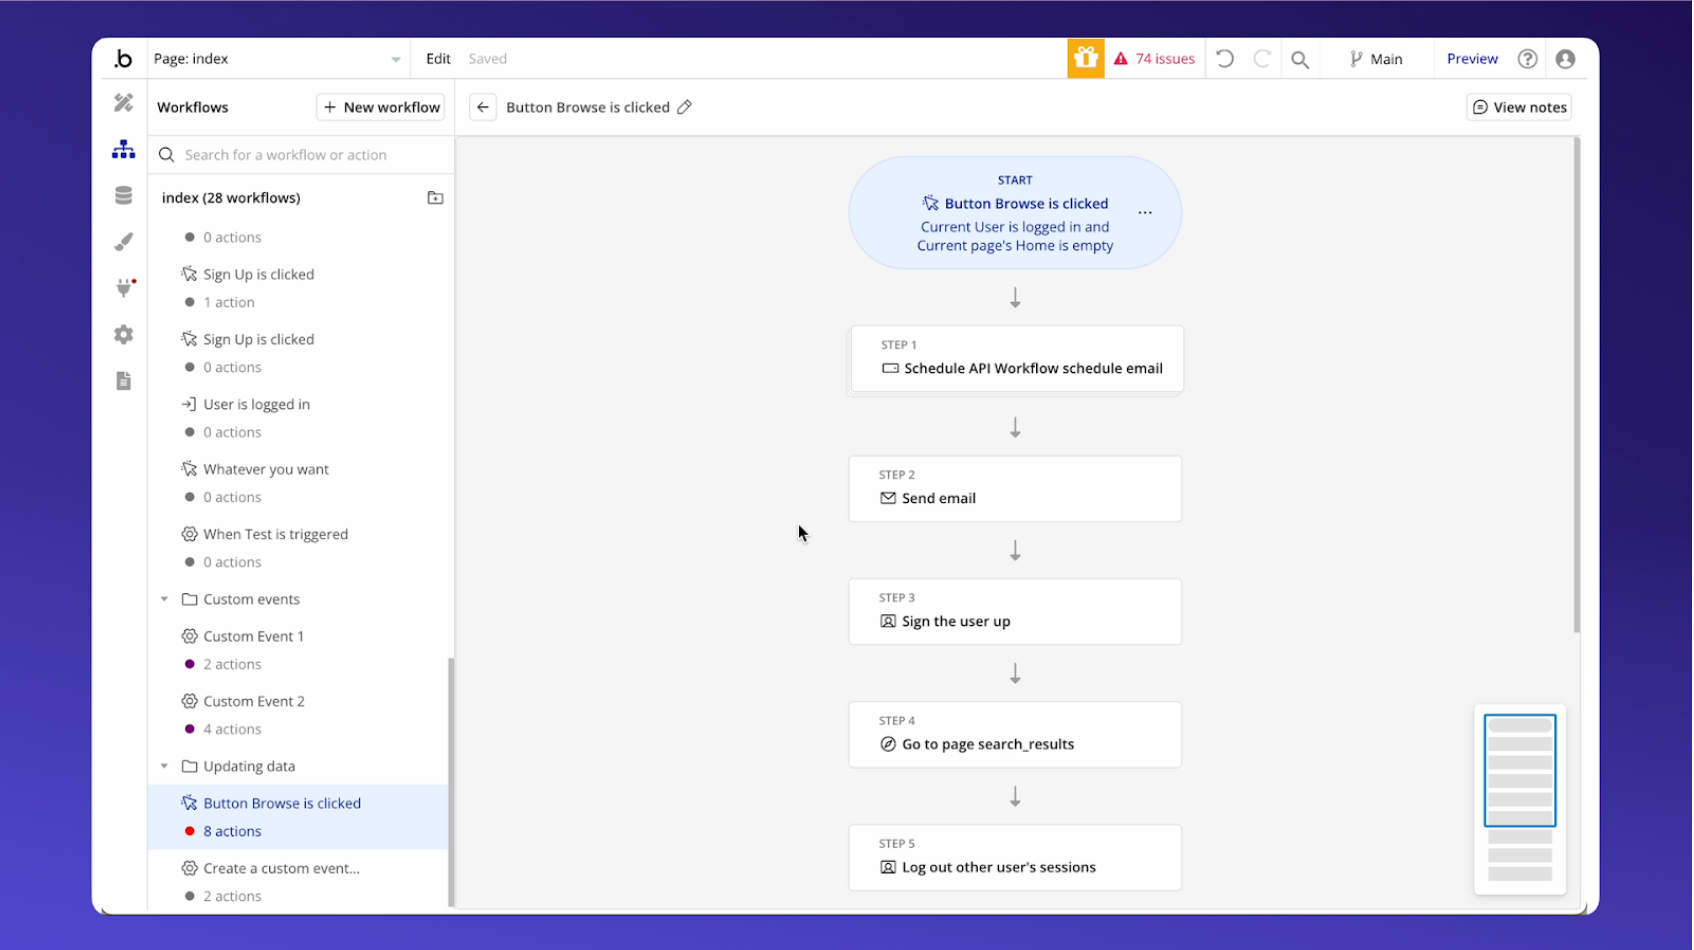Switch to the Edit tab
The image size is (1694, 950).
tap(437, 58)
